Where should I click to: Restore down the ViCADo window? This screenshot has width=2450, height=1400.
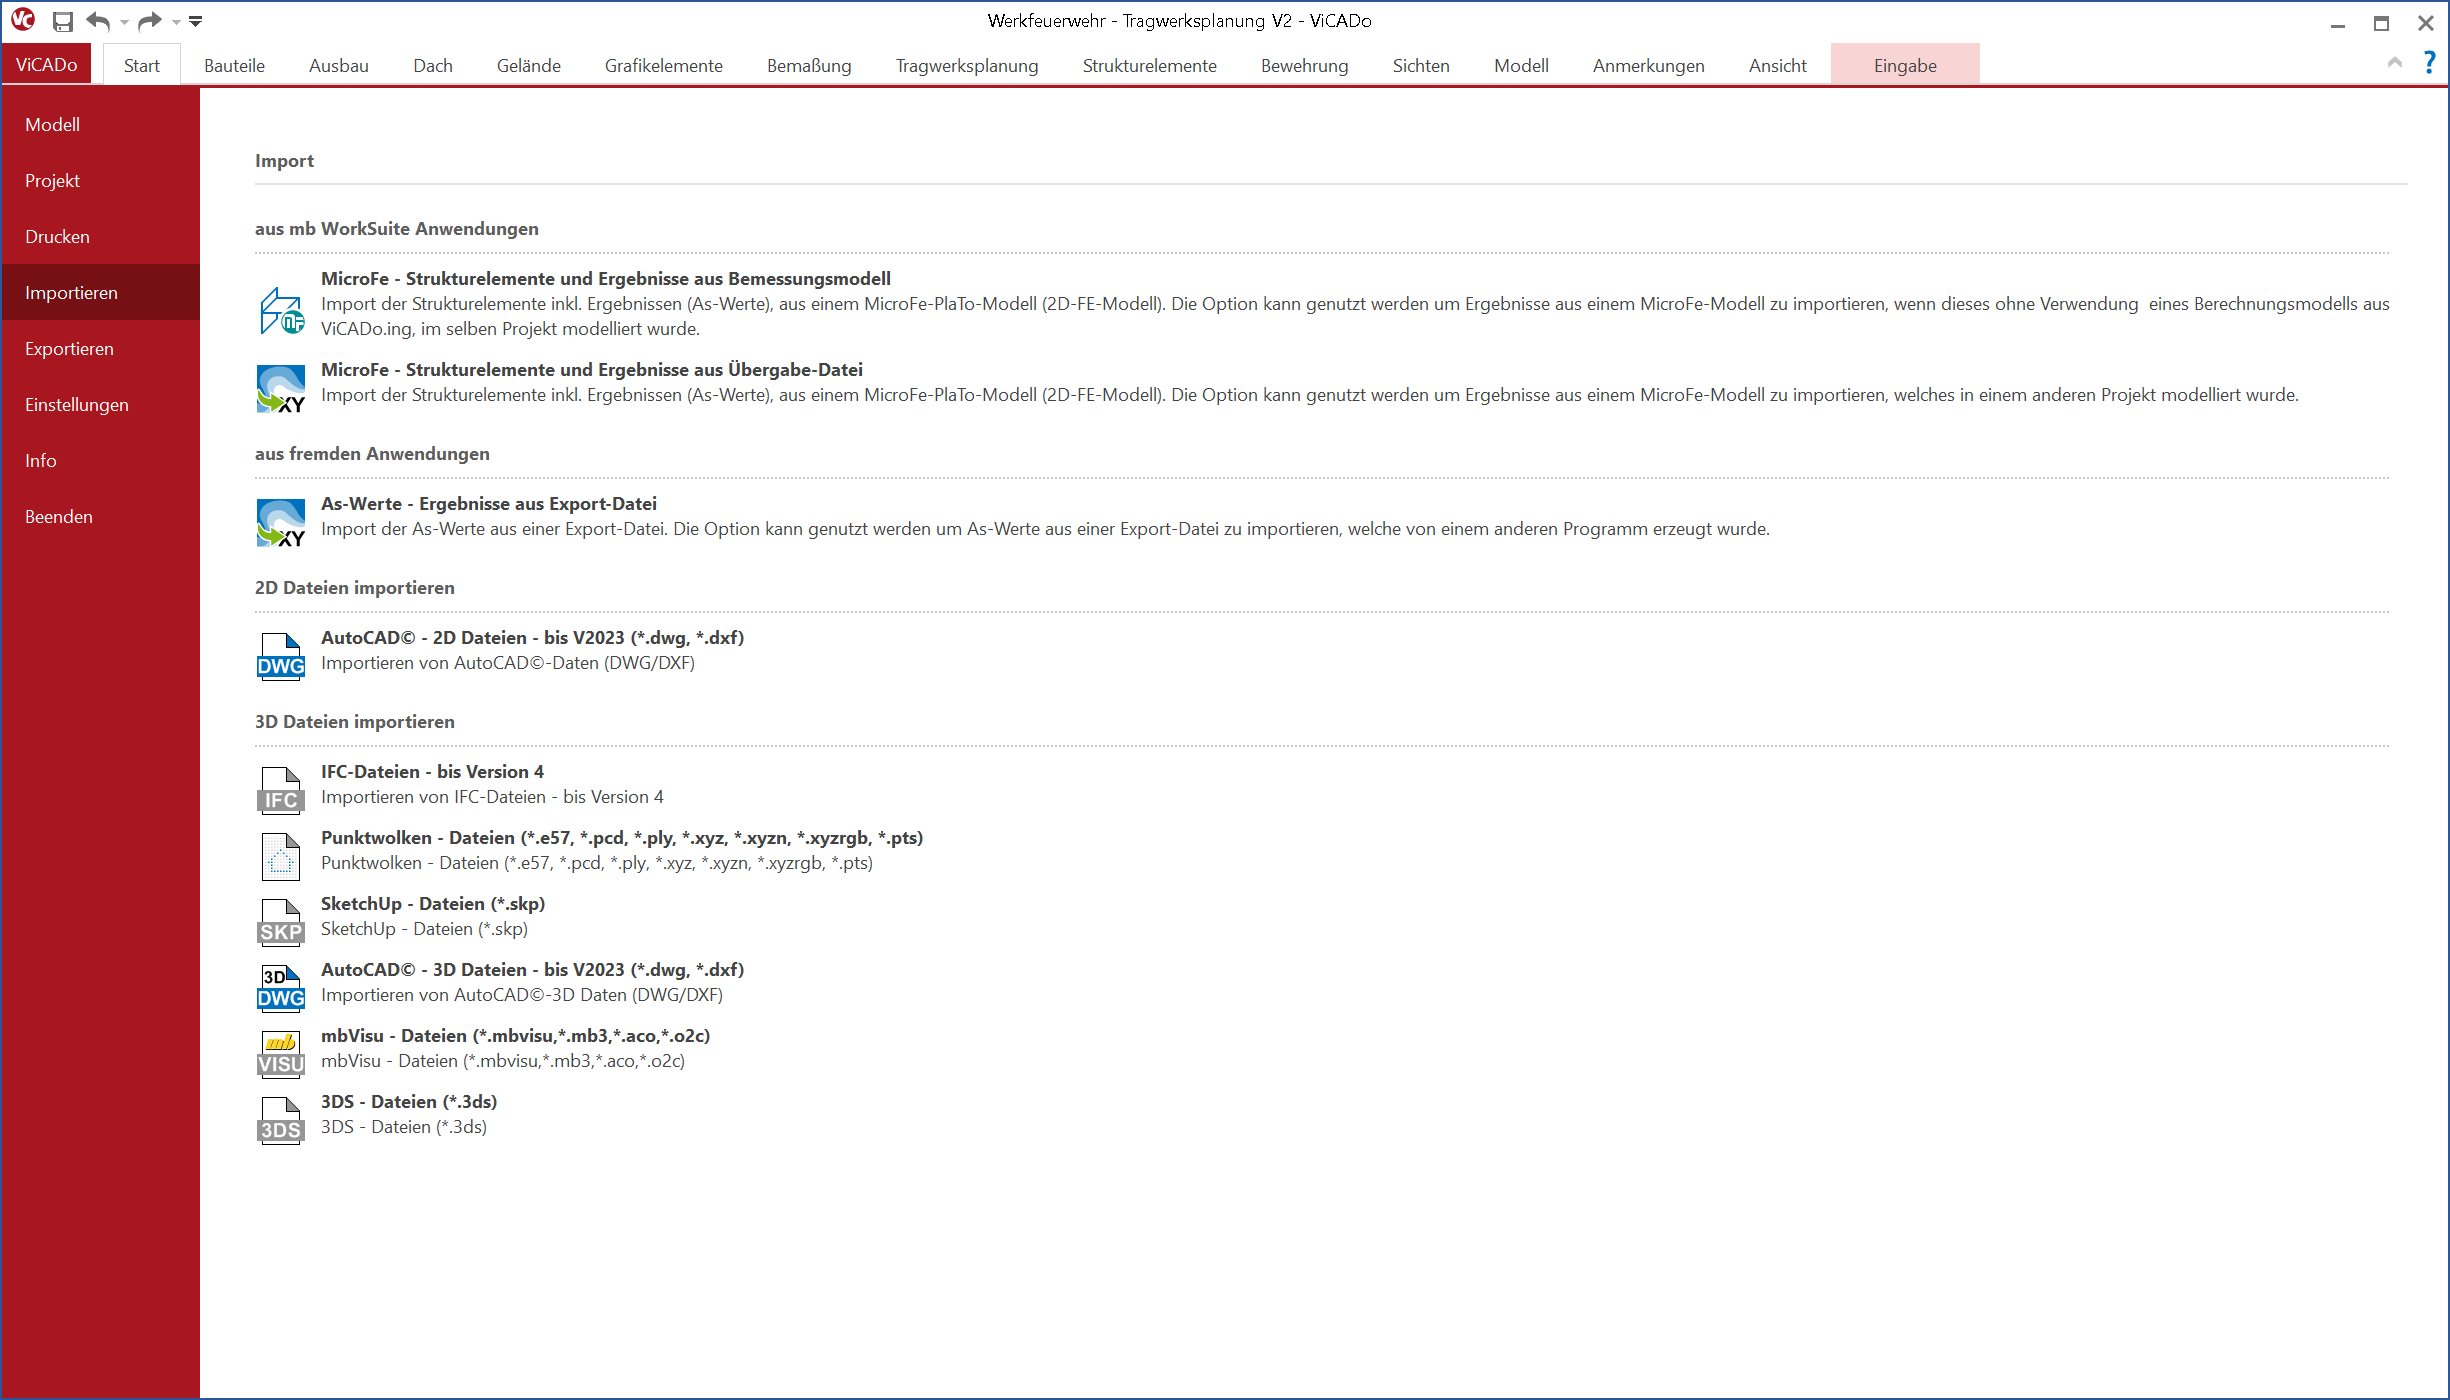pos(2382,22)
